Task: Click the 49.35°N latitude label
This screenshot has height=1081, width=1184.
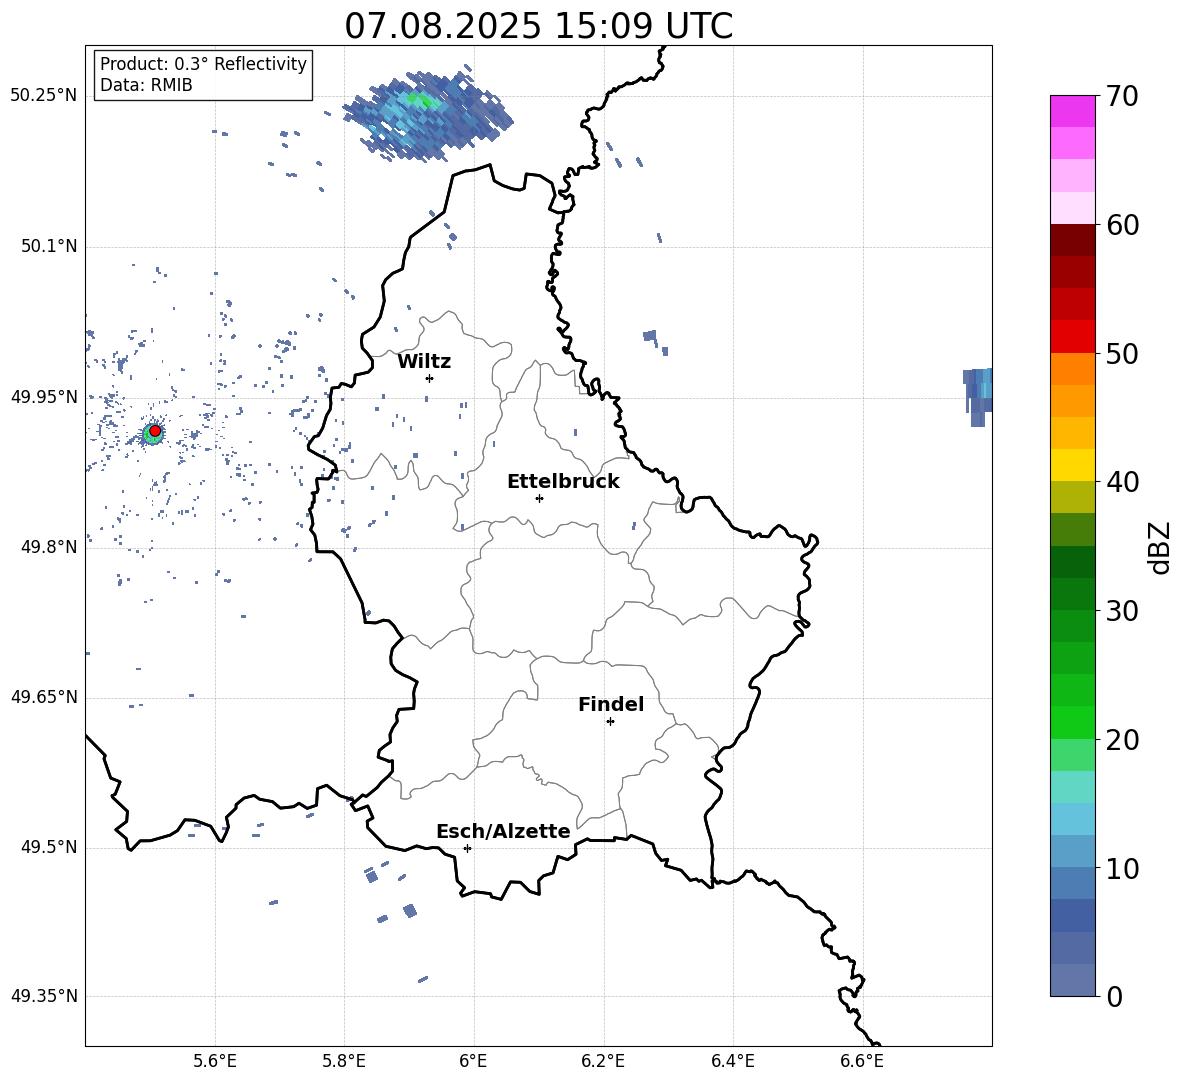Action: [x=45, y=996]
